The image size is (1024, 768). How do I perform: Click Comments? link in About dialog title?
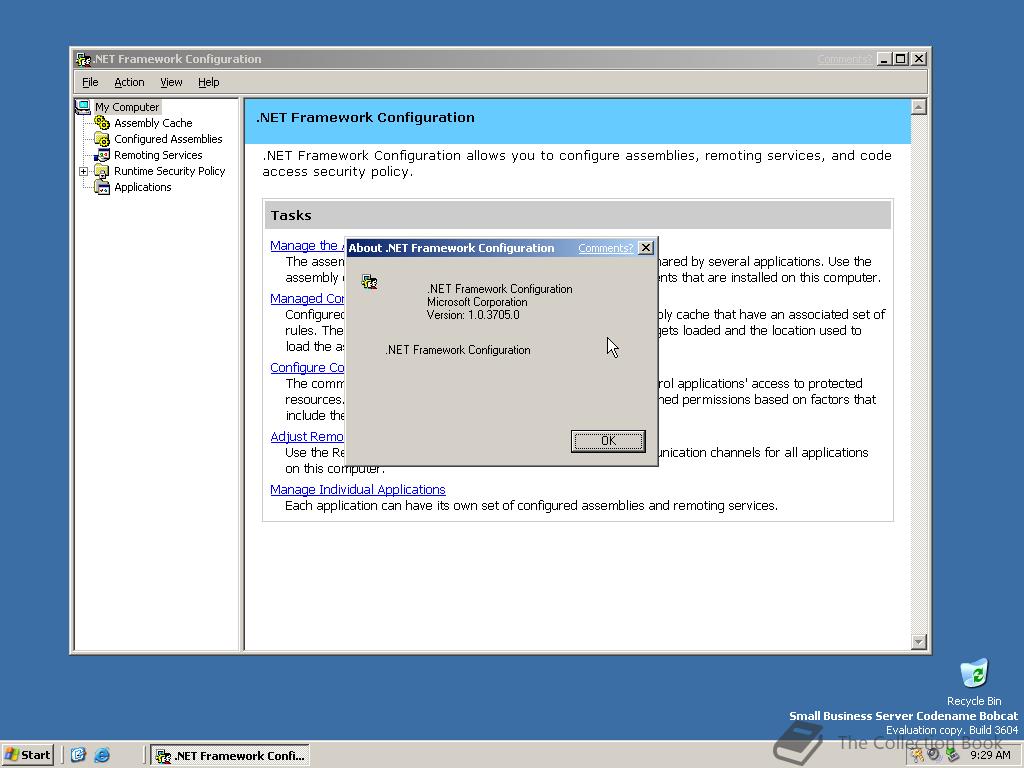pos(605,248)
